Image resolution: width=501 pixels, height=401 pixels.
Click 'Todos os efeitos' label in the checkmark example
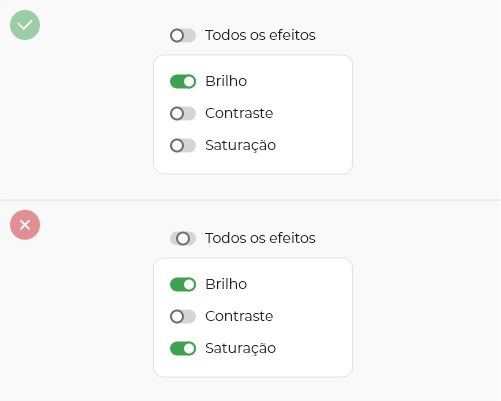pos(260,35)
